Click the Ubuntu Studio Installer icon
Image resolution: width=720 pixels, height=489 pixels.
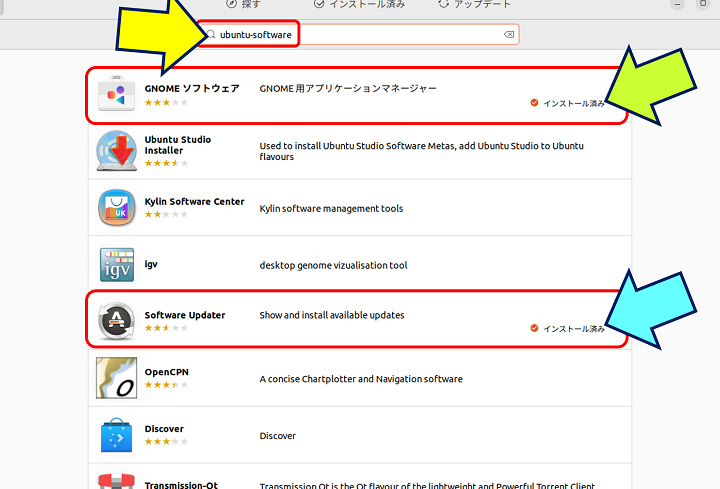pyautogui.click(x=117, y=152)
